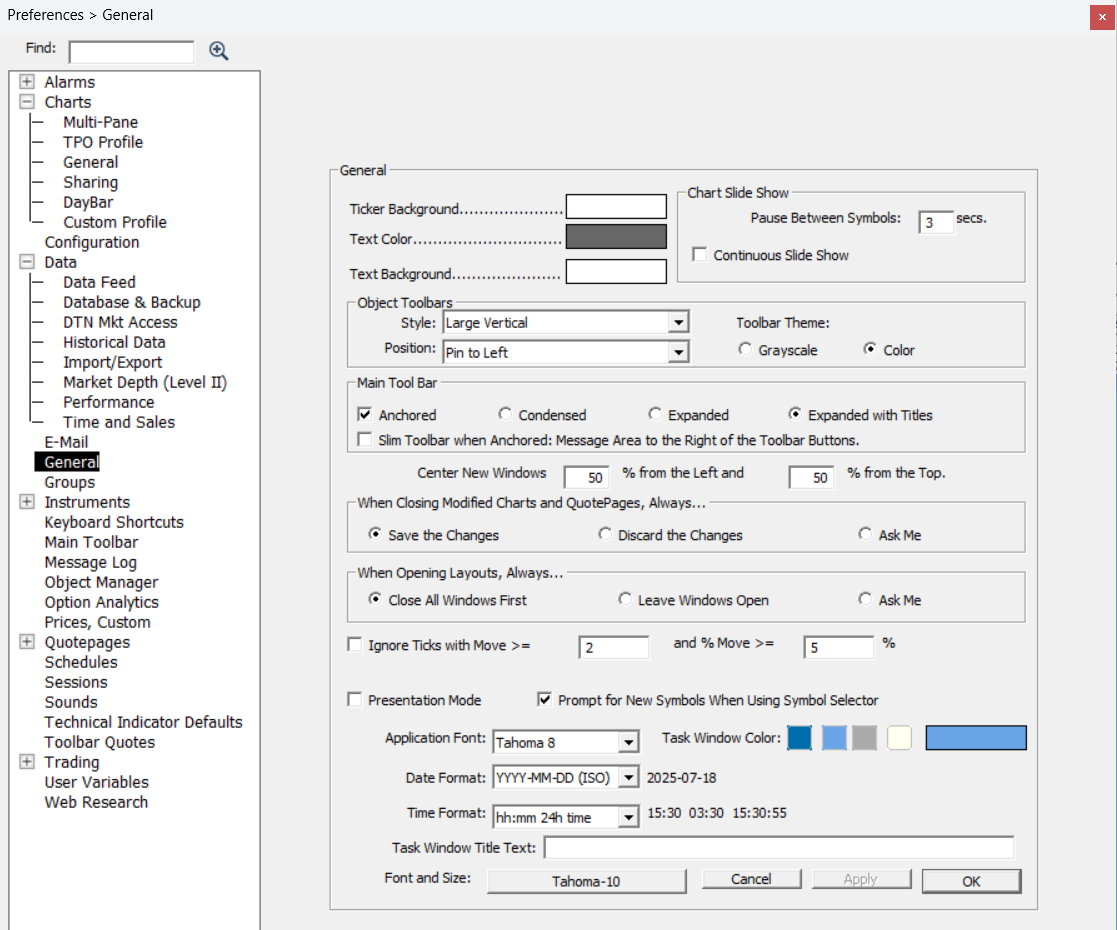Expand the Trading tree node
The image size is (1117, 930).
point(27,762)
